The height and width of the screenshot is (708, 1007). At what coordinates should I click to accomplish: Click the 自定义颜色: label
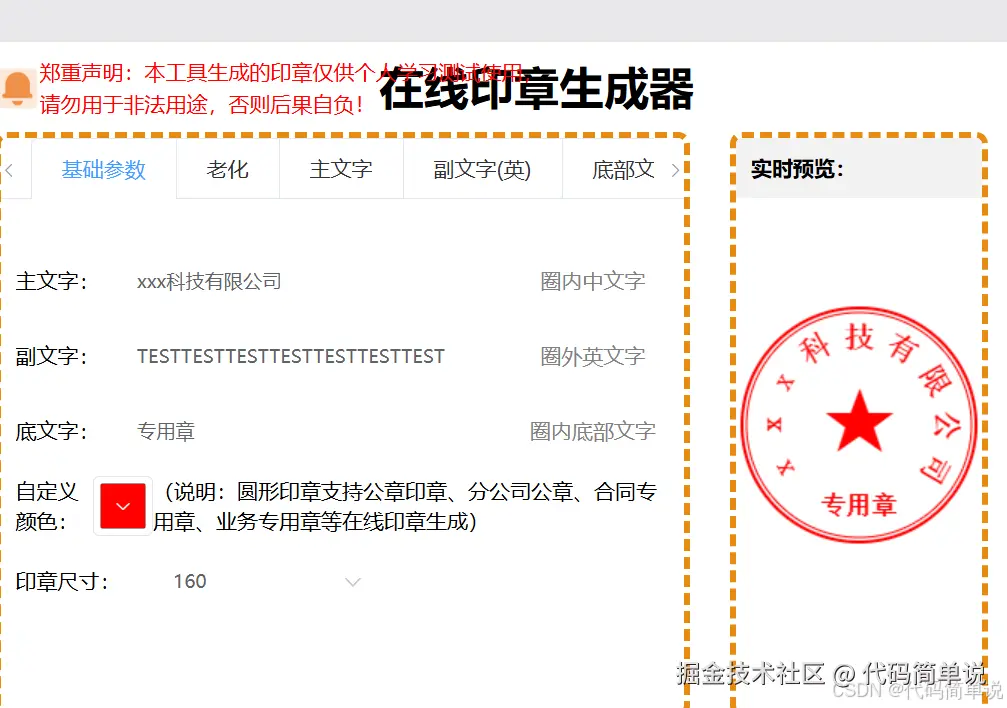47,506
